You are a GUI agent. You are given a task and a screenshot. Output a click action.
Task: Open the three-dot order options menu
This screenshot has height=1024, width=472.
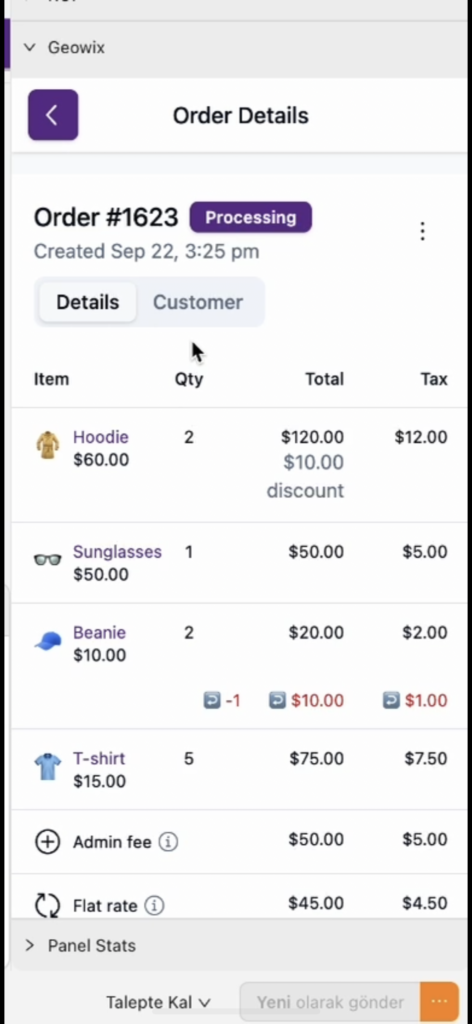[422, 231]
